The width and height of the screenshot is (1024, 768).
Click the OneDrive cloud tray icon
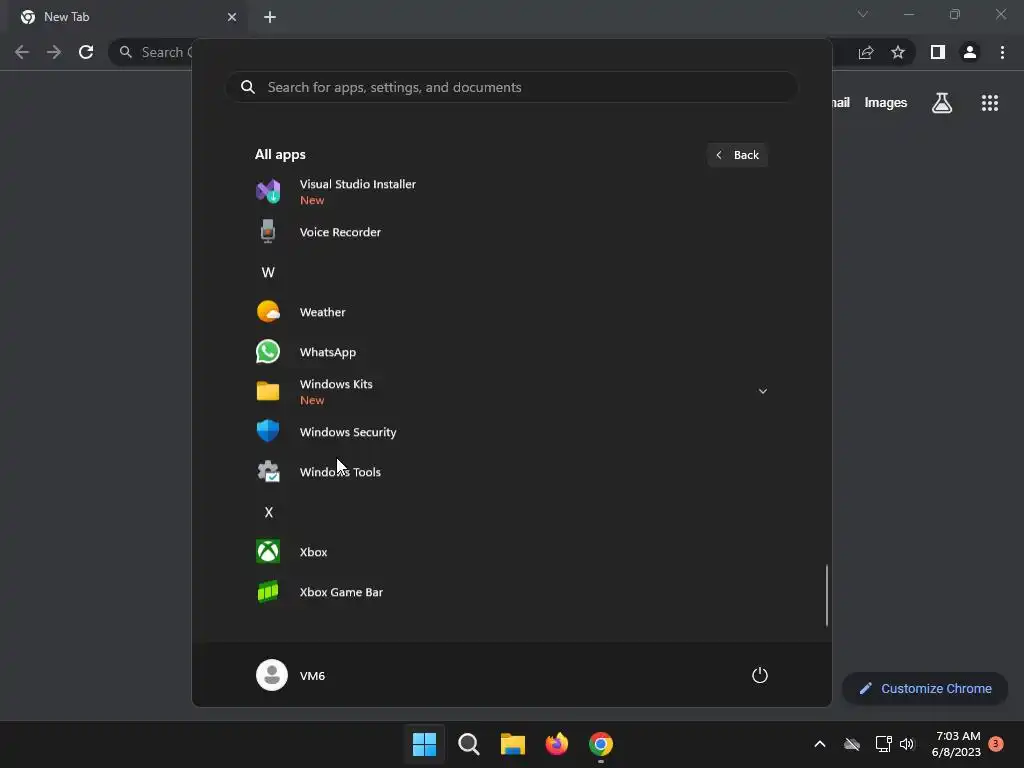pos(852,744)
